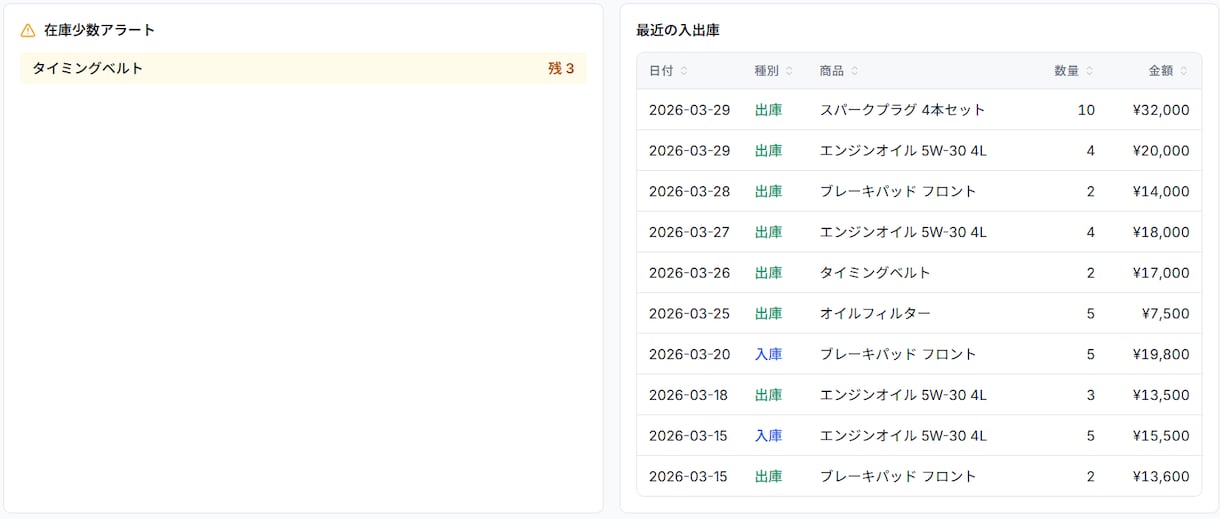Click エンジンオイル 5W-30 4L in the 2026-03-18 row

tap(903, 395)
